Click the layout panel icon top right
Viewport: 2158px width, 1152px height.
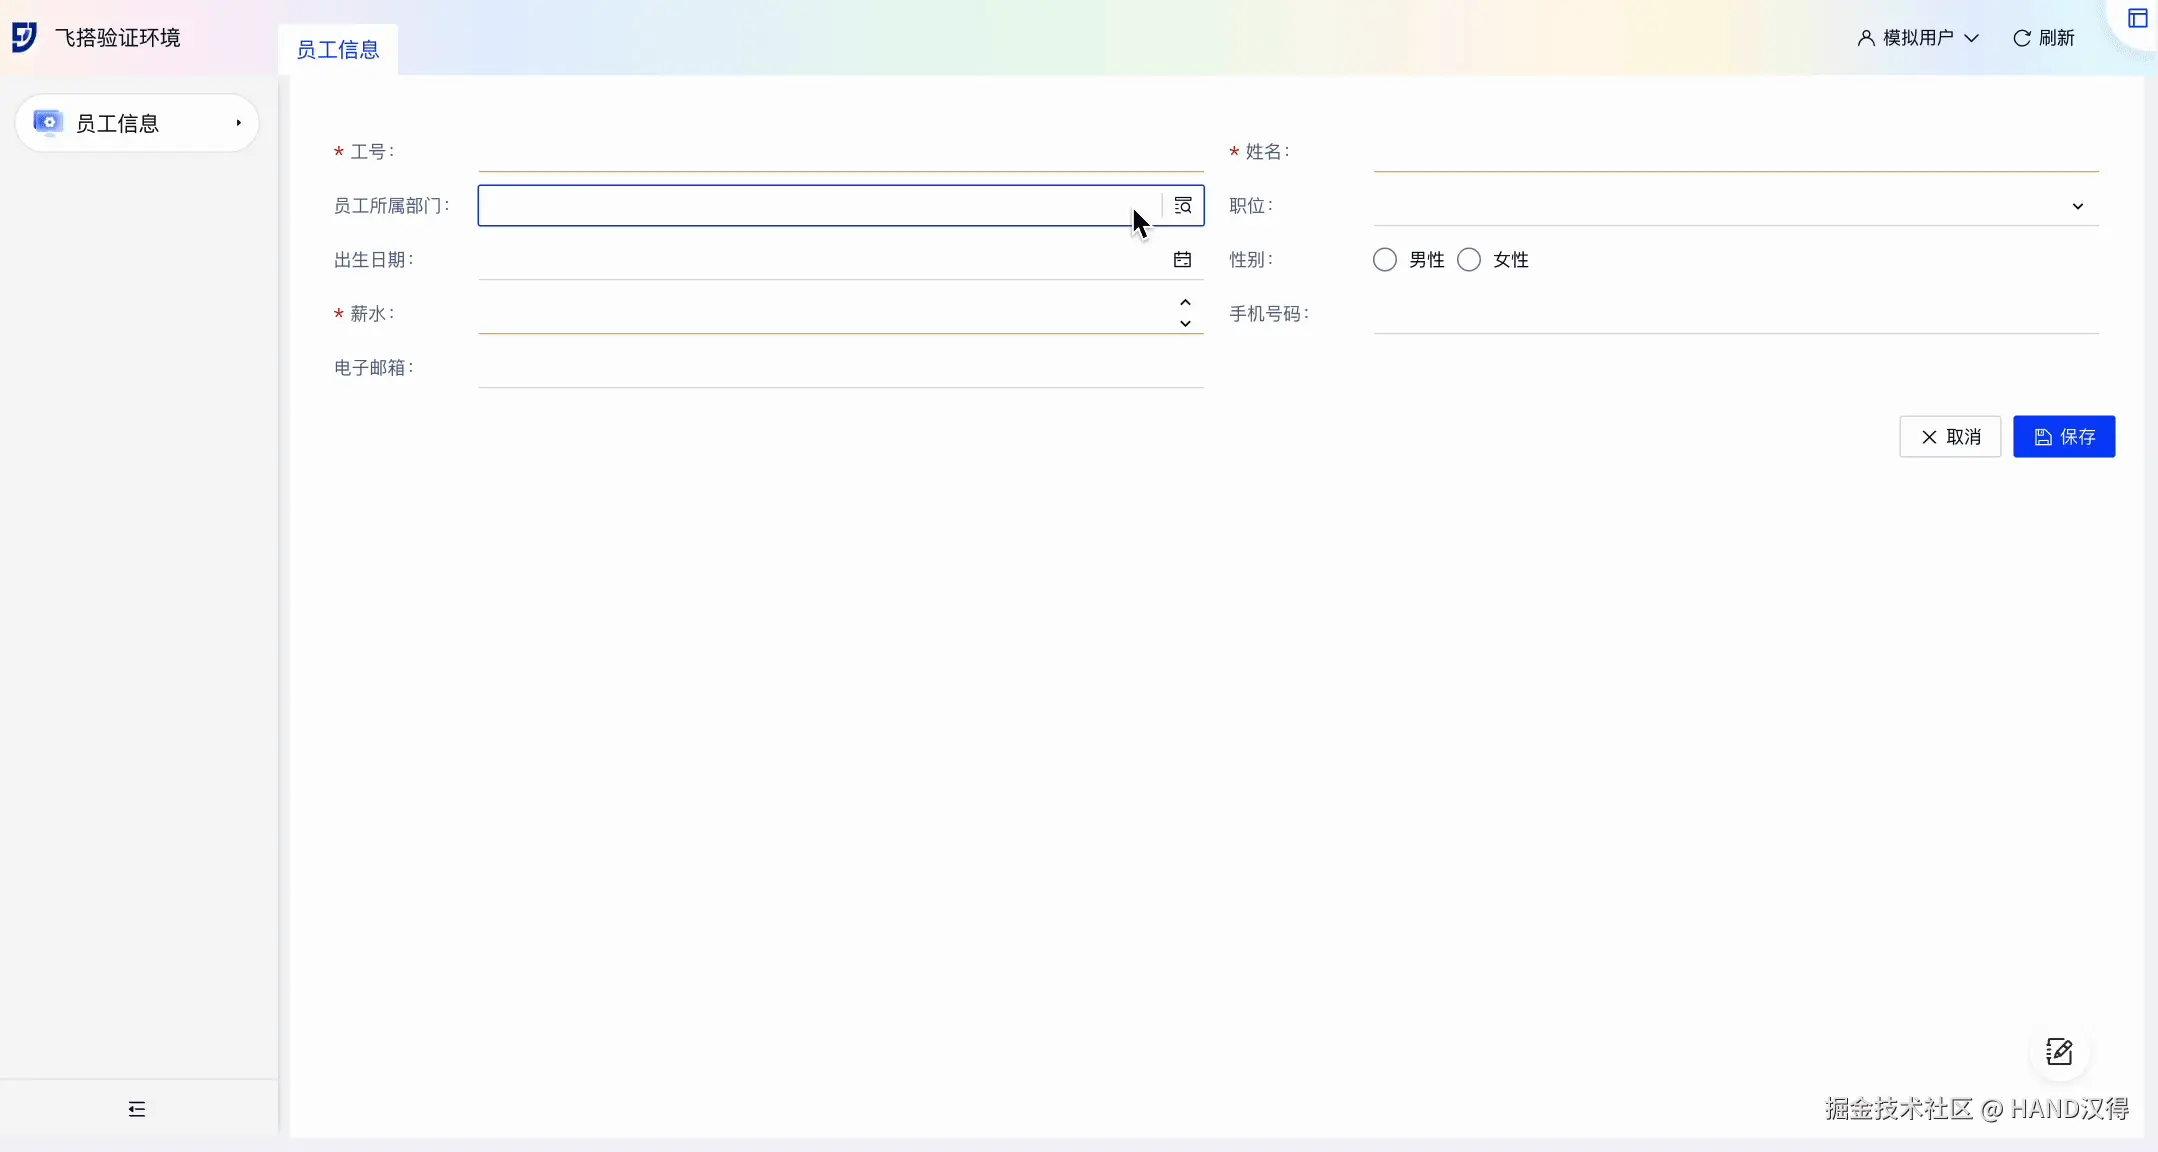coord(2137,19)
